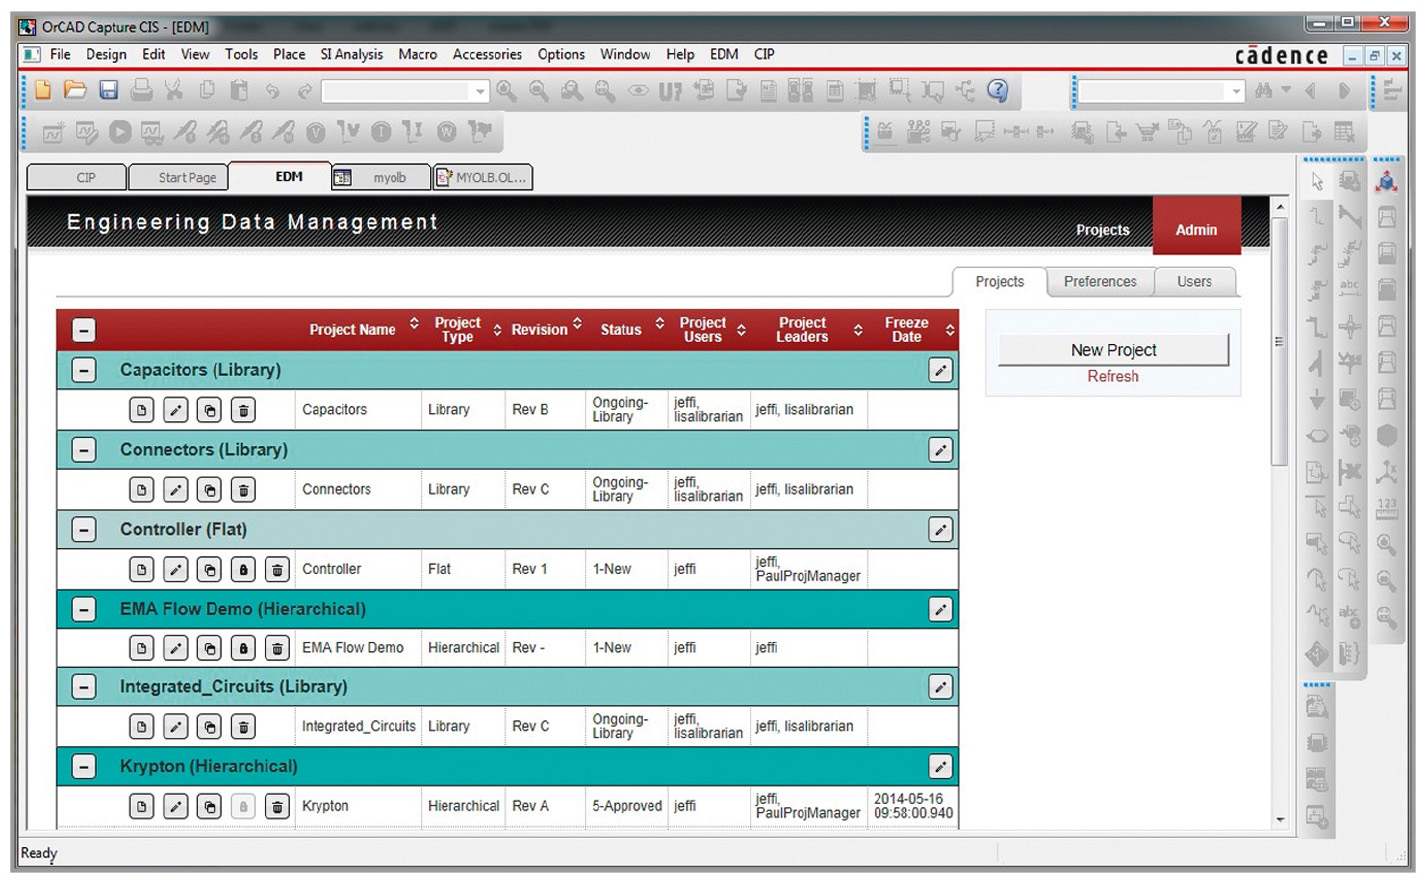This screenshot has width=1421, height=879.
Task: Click the vertical scrollbar down arrow
Action: (x=1279, y=820)
